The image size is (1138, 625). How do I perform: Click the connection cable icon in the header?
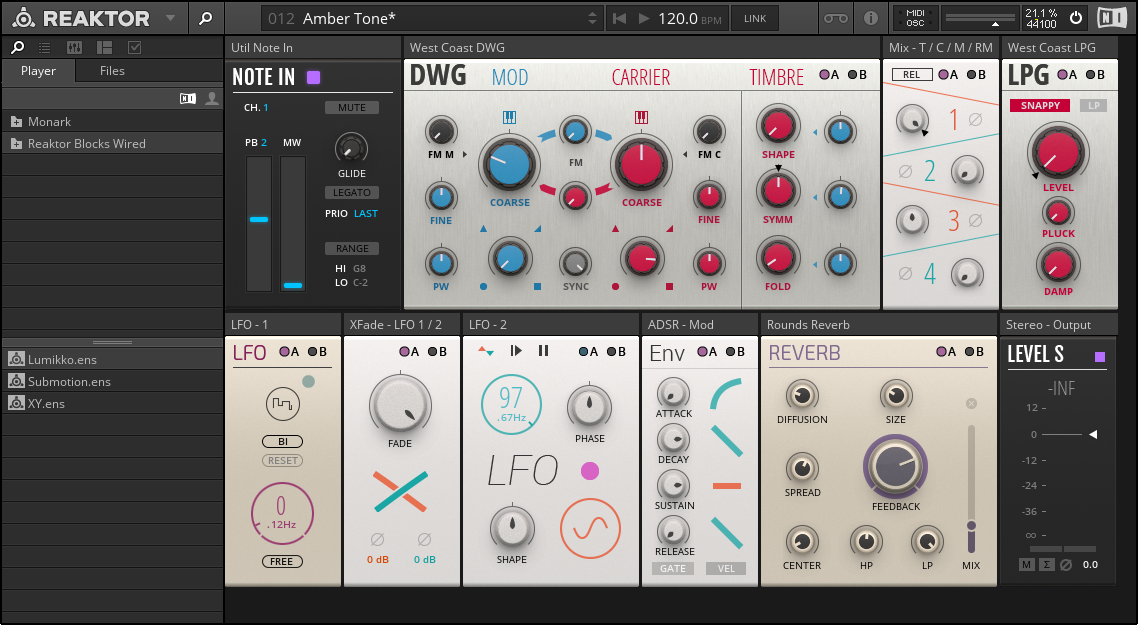pos(835,18)
